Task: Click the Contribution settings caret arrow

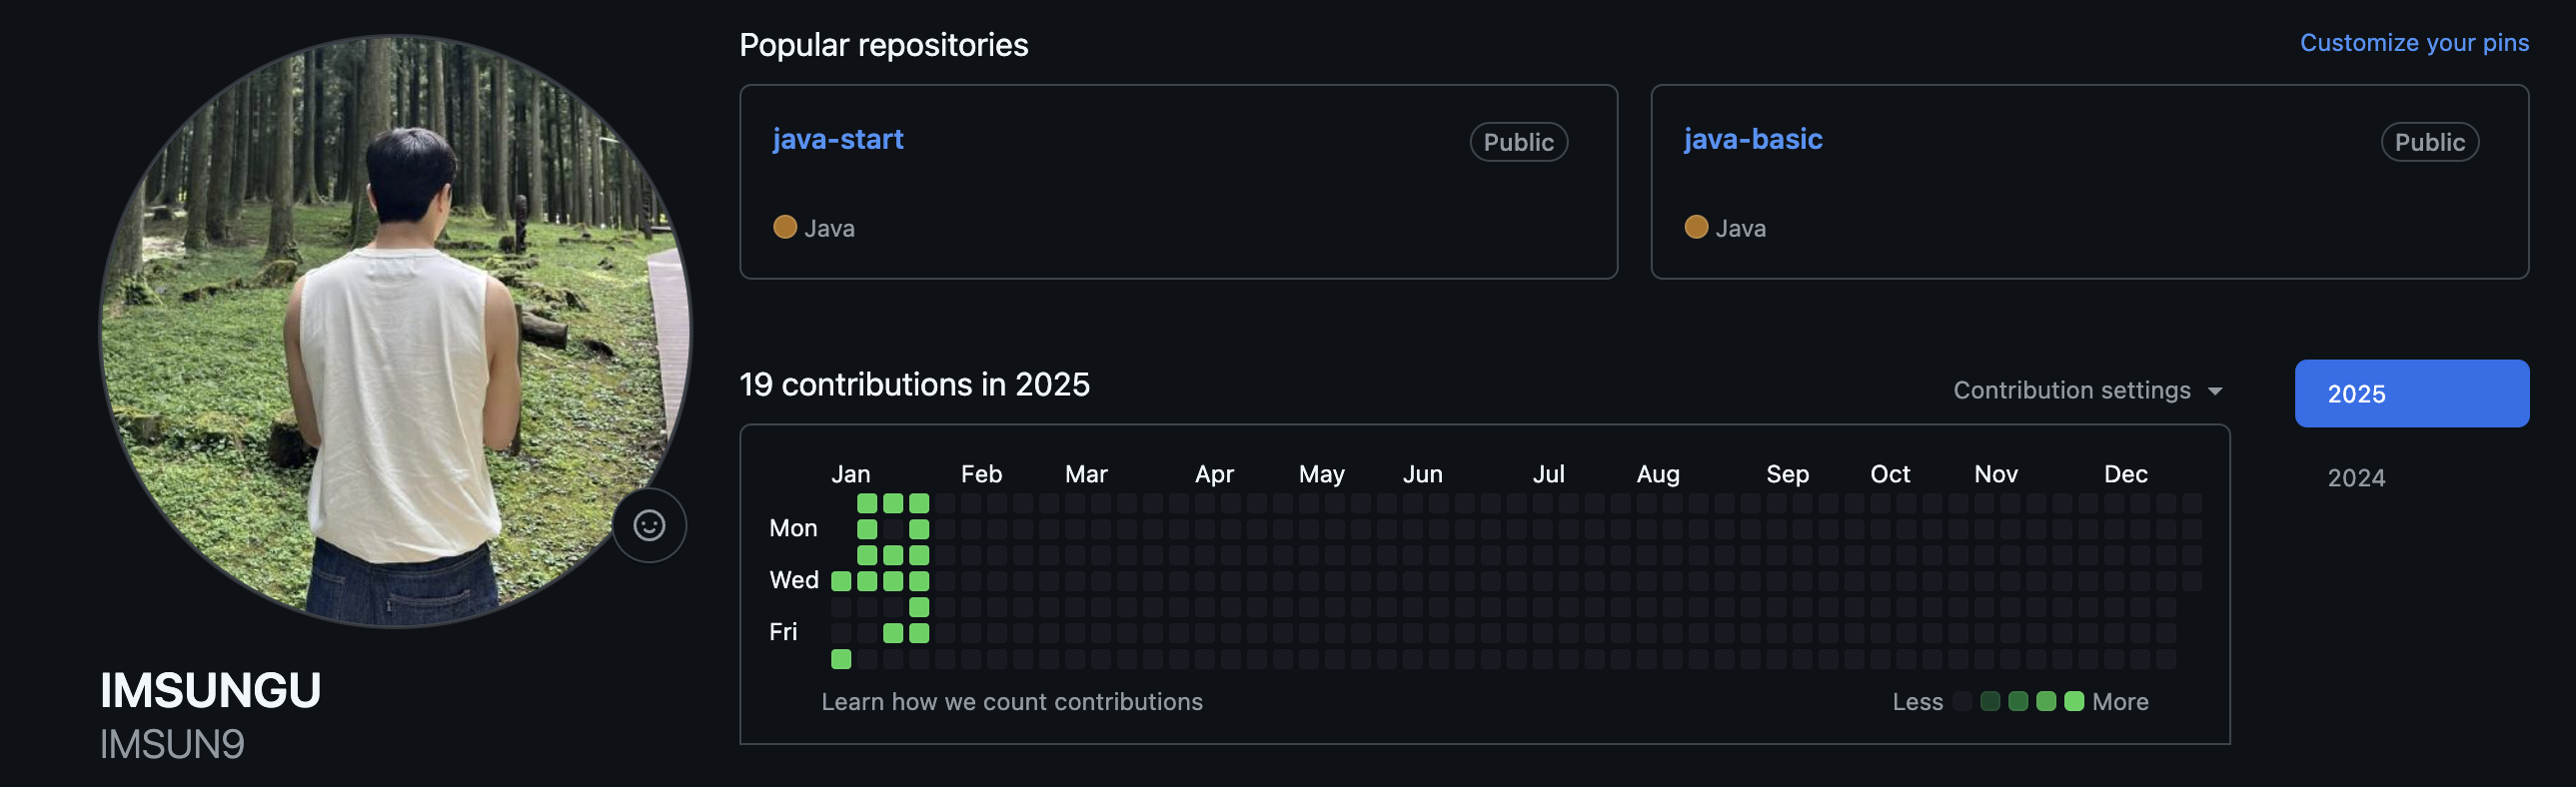Action: 2215,391
